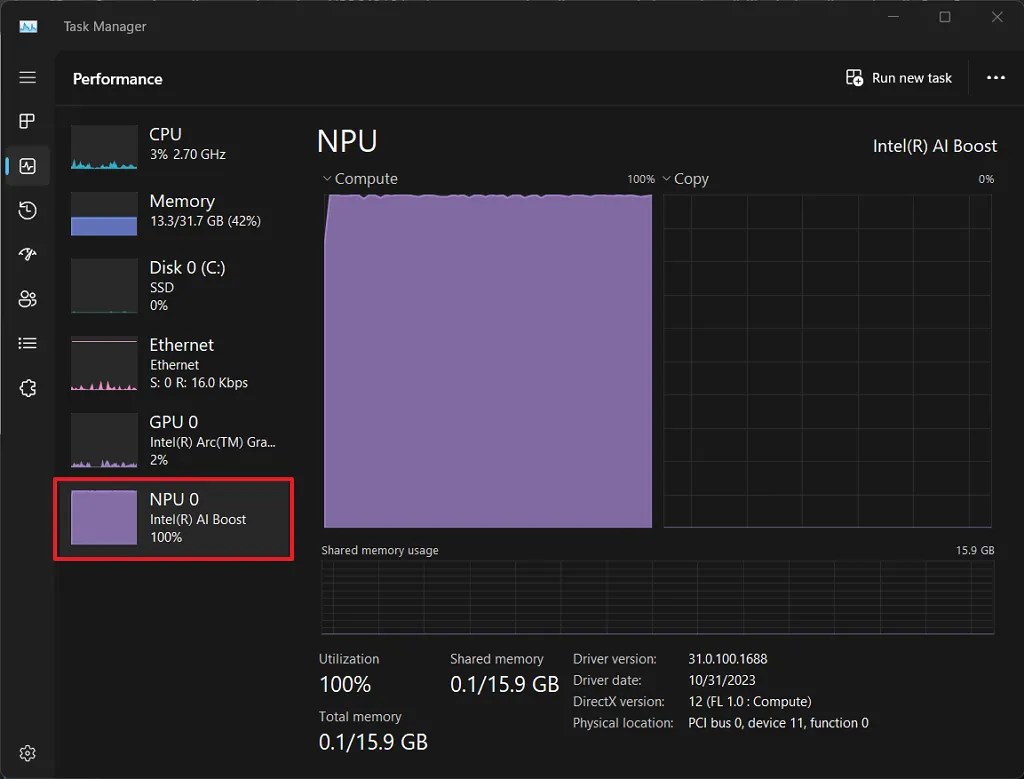Click the Run new task button
The height and width of the screenshot is (779, 1024).
coord(897,77)
